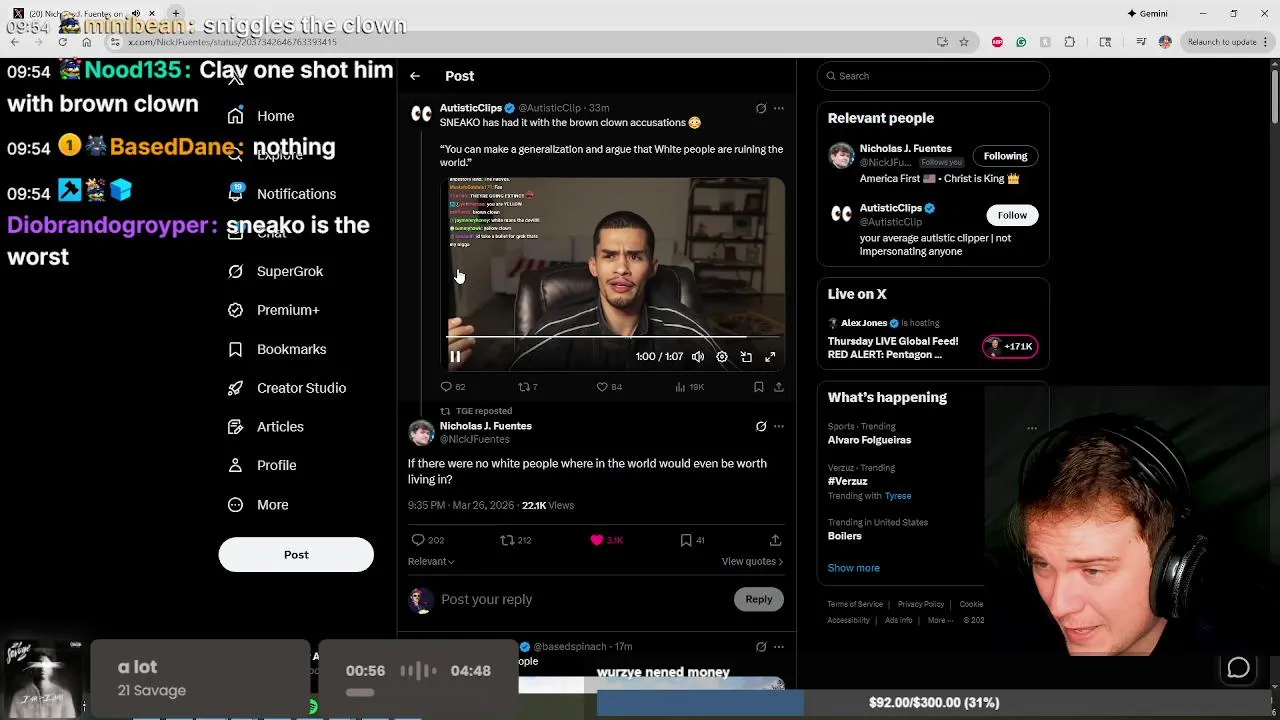Enable picture-in-picture on the video
The width and height of the screenshot is (1280, 720).
746,357
